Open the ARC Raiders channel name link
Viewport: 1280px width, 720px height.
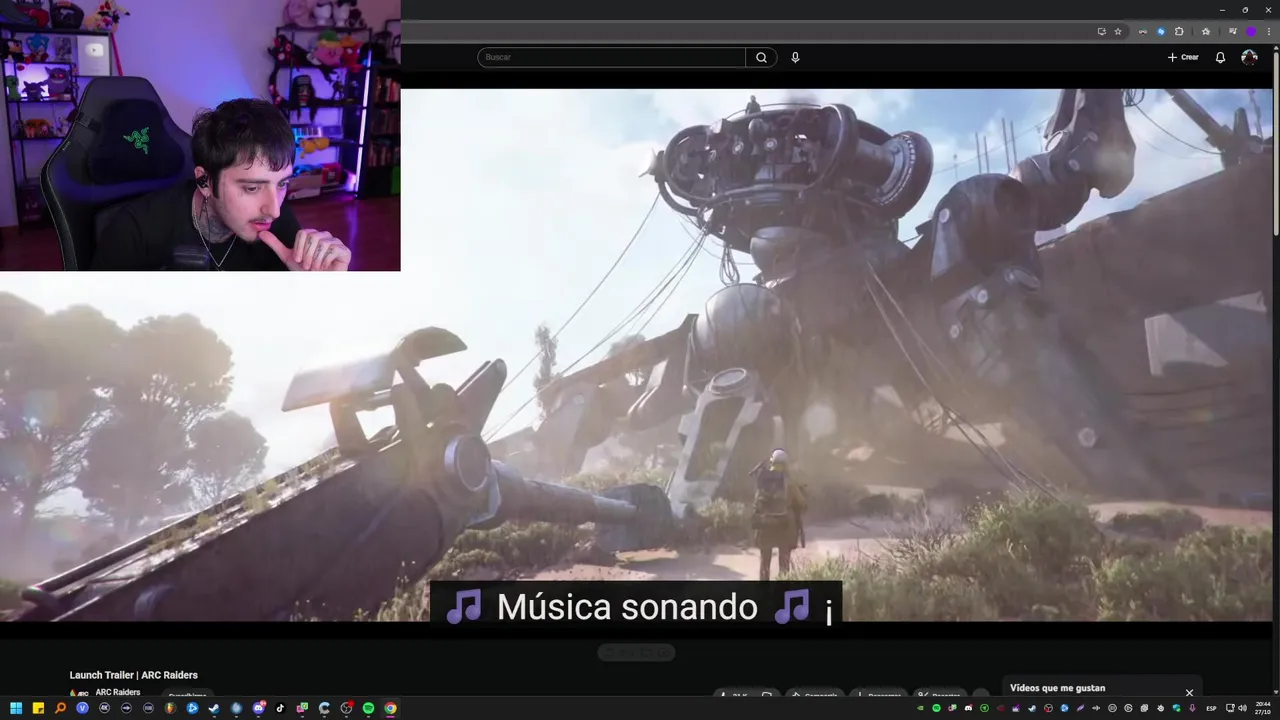click(x=118, y=692)
